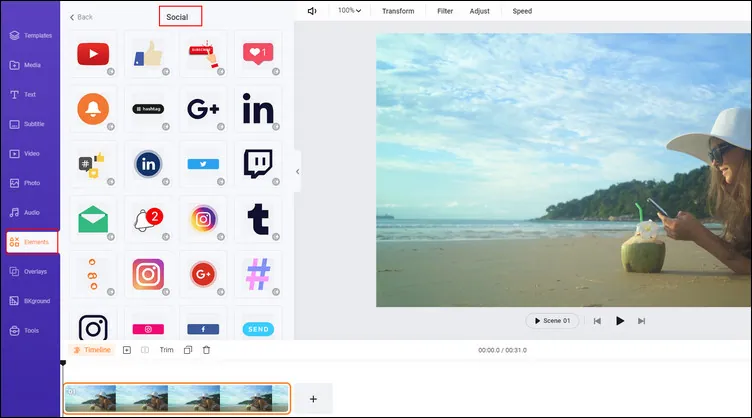
Task: Open the BKground sidebar section
Action: pos(30,301)
